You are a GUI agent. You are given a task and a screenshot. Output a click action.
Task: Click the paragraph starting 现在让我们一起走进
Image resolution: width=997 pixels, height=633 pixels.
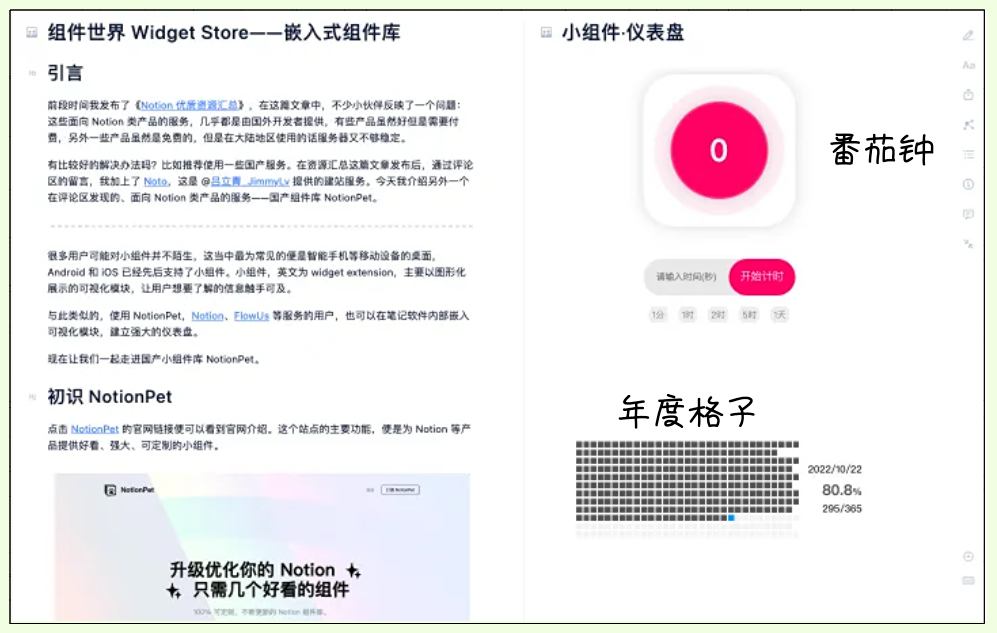(x=155, y=360)
